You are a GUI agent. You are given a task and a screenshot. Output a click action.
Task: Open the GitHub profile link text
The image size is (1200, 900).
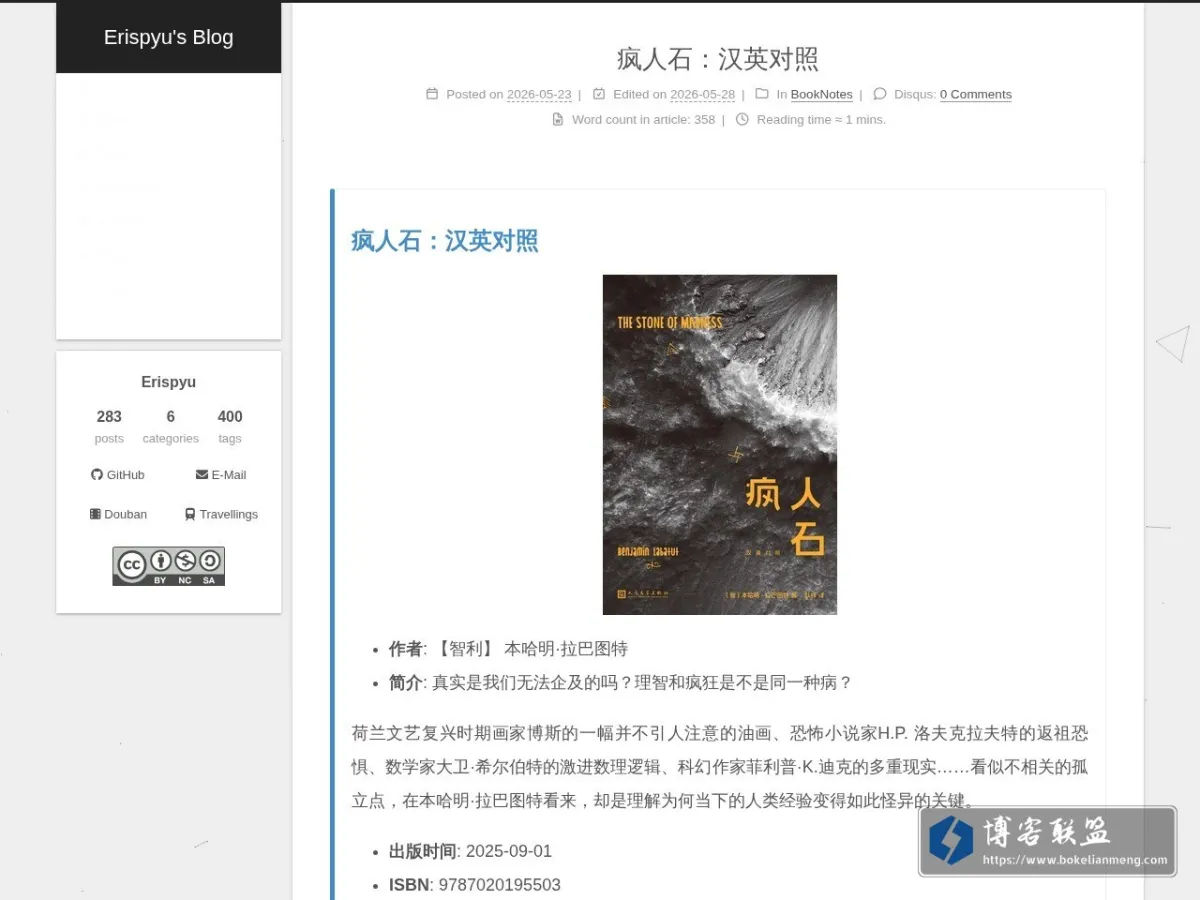pyautogui.click(x=126, y=475)
